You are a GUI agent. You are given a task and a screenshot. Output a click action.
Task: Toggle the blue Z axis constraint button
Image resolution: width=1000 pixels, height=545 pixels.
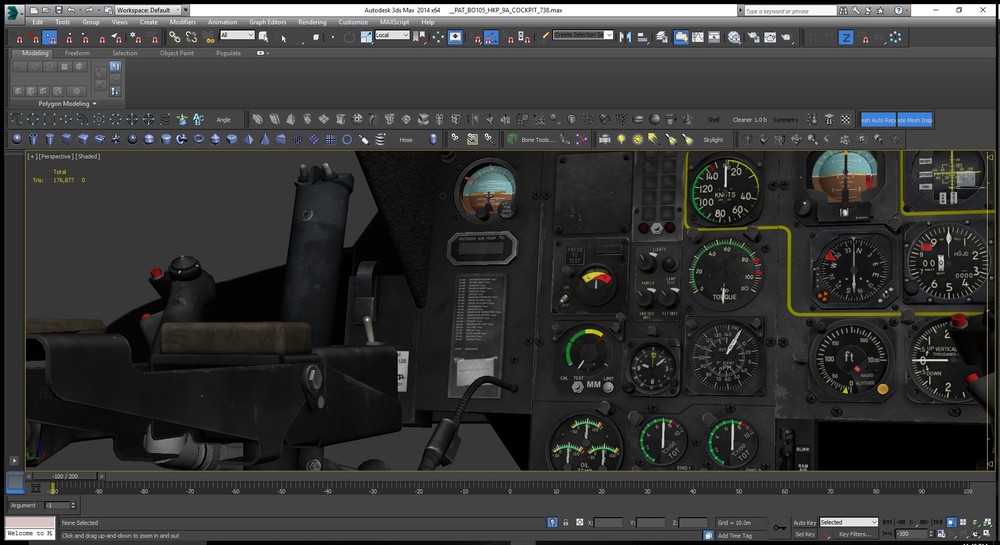click(846, 37)
